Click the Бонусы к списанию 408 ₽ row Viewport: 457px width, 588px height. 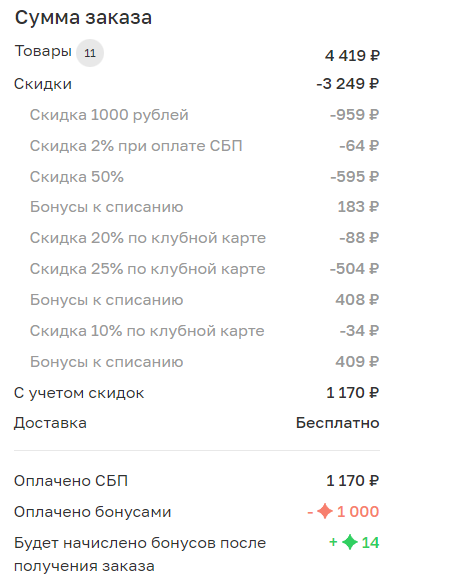click(x=204, y=300)
